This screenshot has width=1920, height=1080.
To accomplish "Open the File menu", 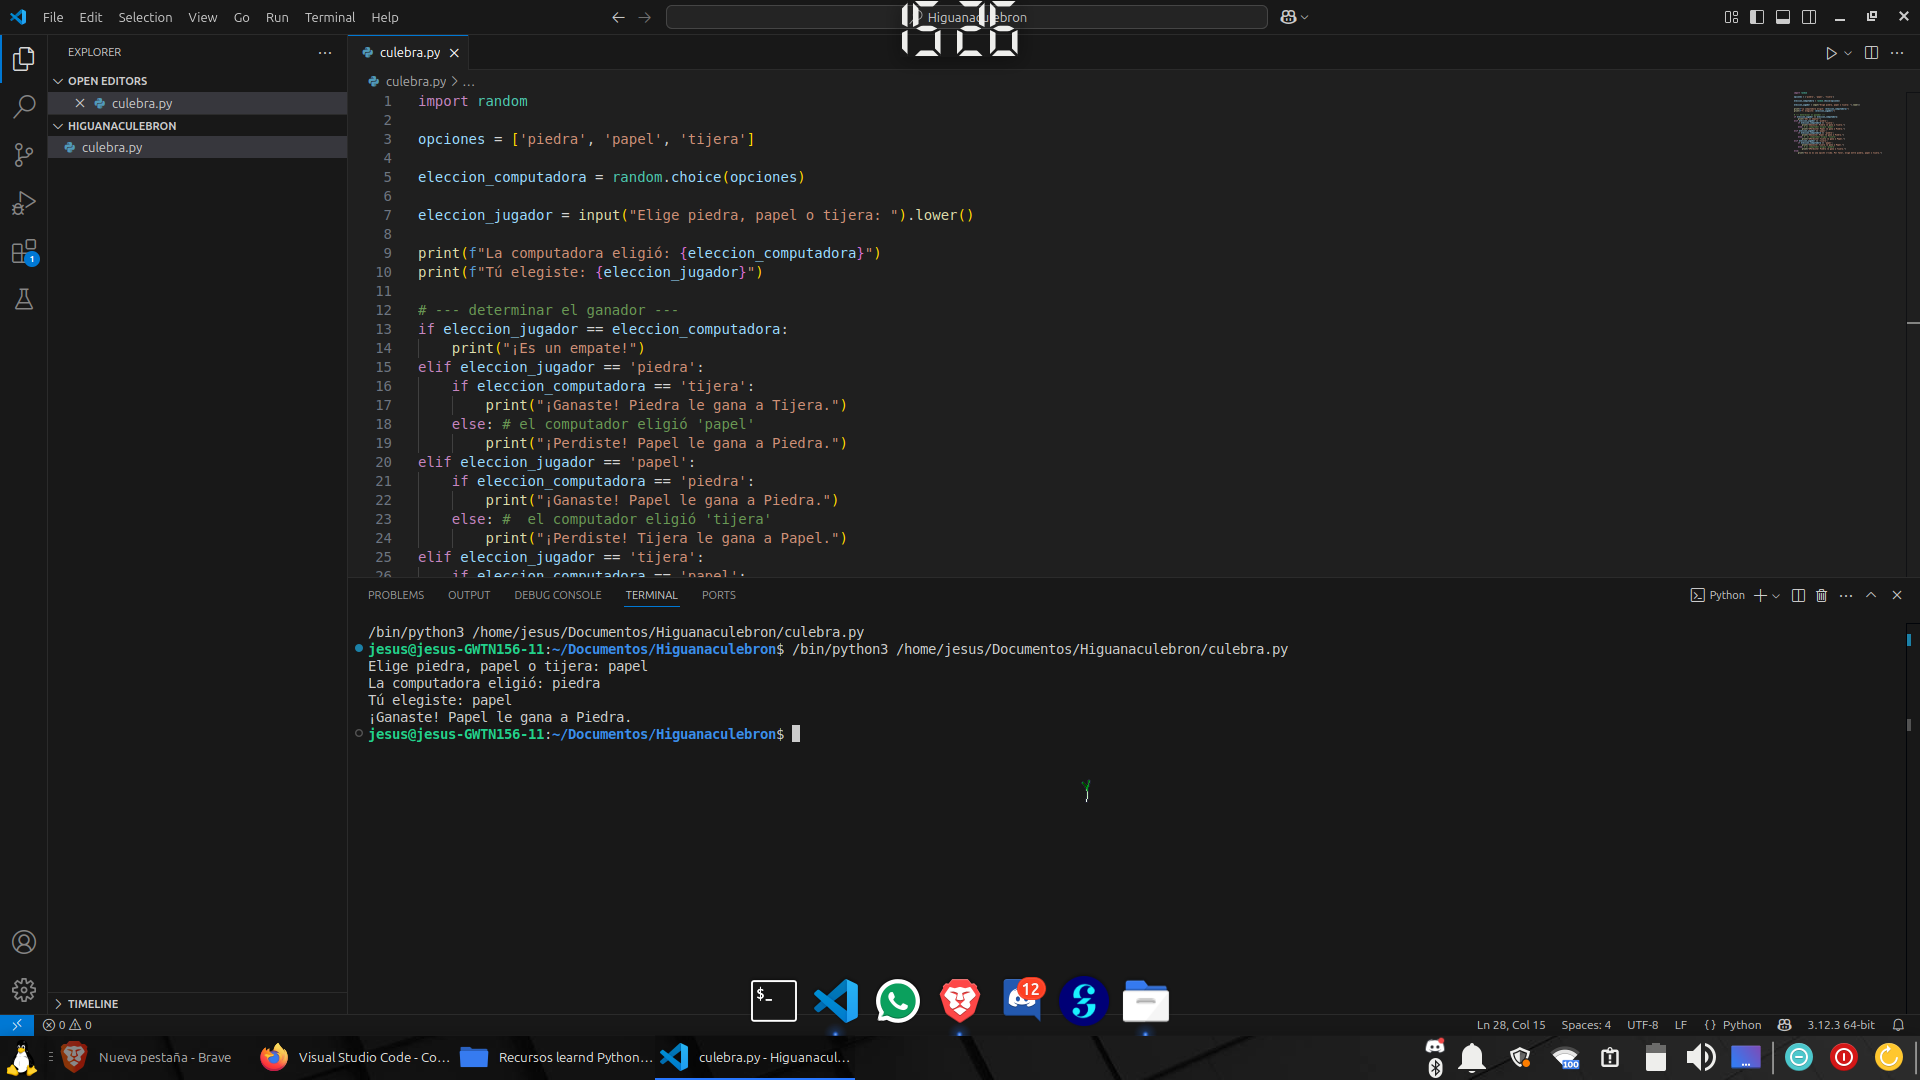I will pos(53,17).
